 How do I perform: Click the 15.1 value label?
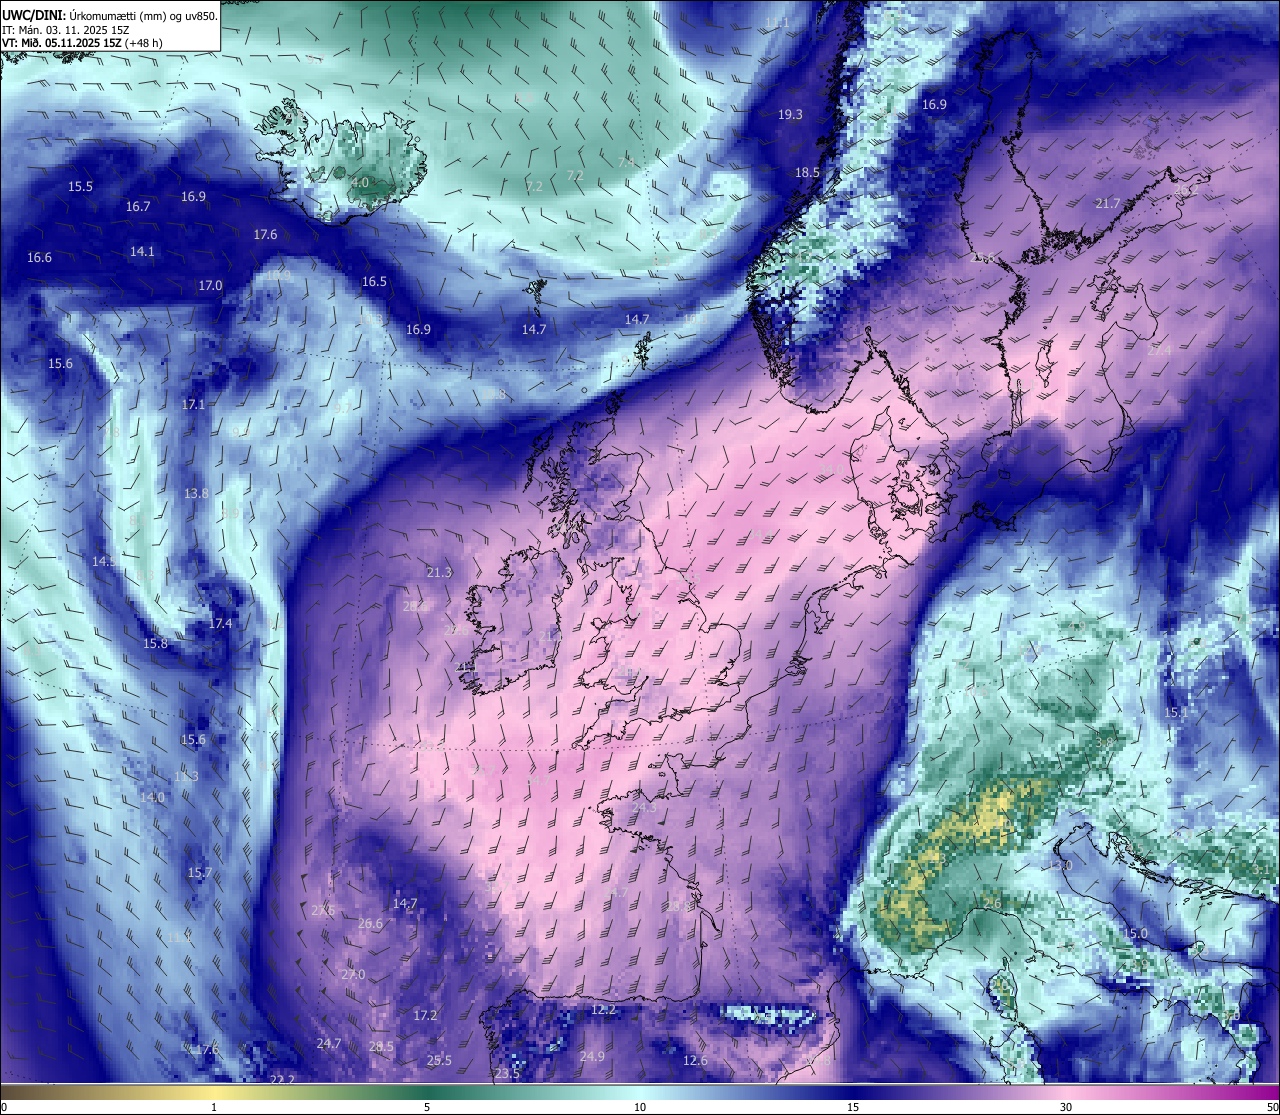1175,713
